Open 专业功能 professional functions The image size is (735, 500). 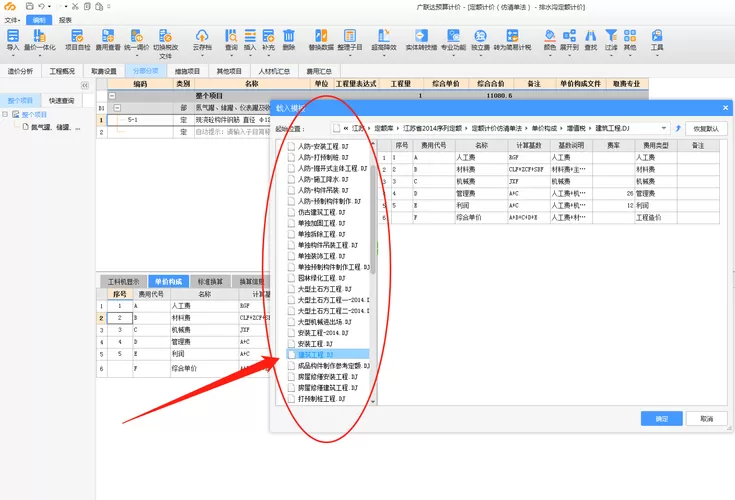(453, 36)
